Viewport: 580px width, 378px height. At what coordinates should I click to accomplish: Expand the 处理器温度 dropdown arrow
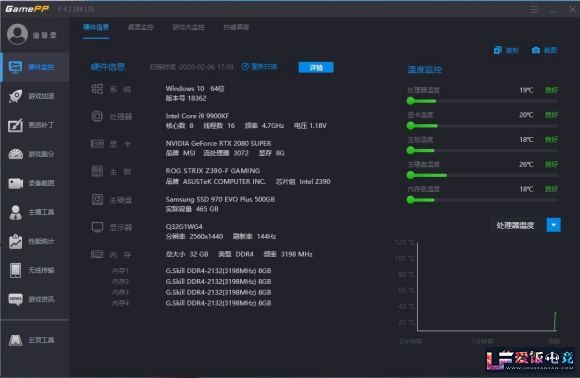click(553, 225)
